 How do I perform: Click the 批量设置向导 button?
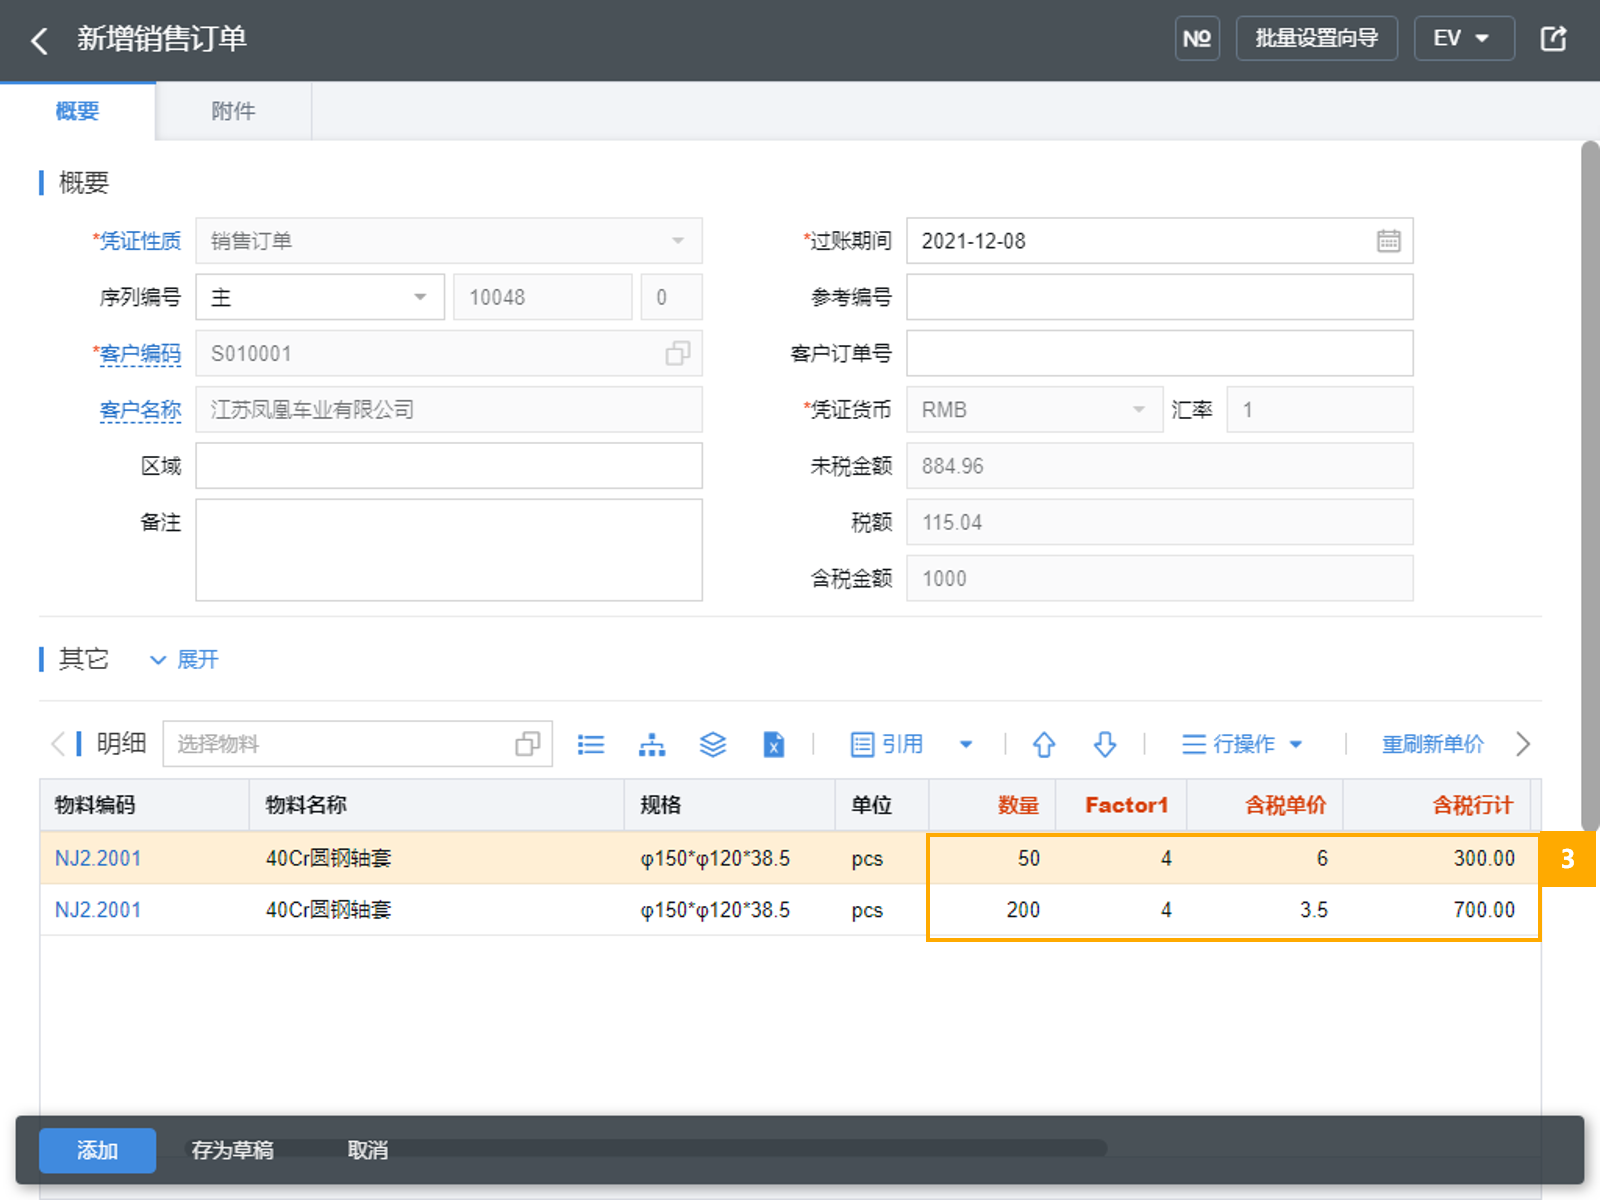point(1317,39)
